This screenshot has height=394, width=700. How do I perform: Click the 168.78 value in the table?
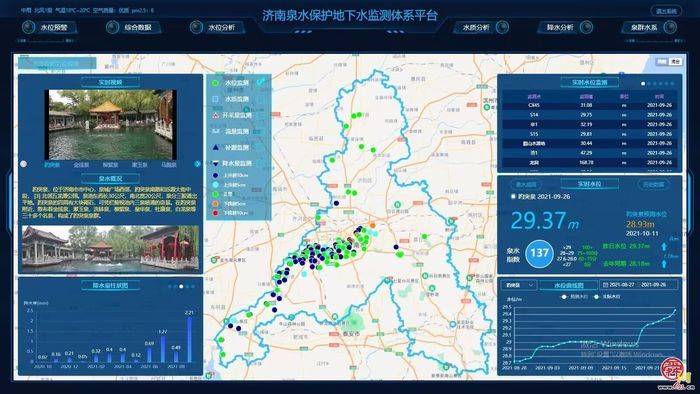pyautogui.click(x=586, y=162)
